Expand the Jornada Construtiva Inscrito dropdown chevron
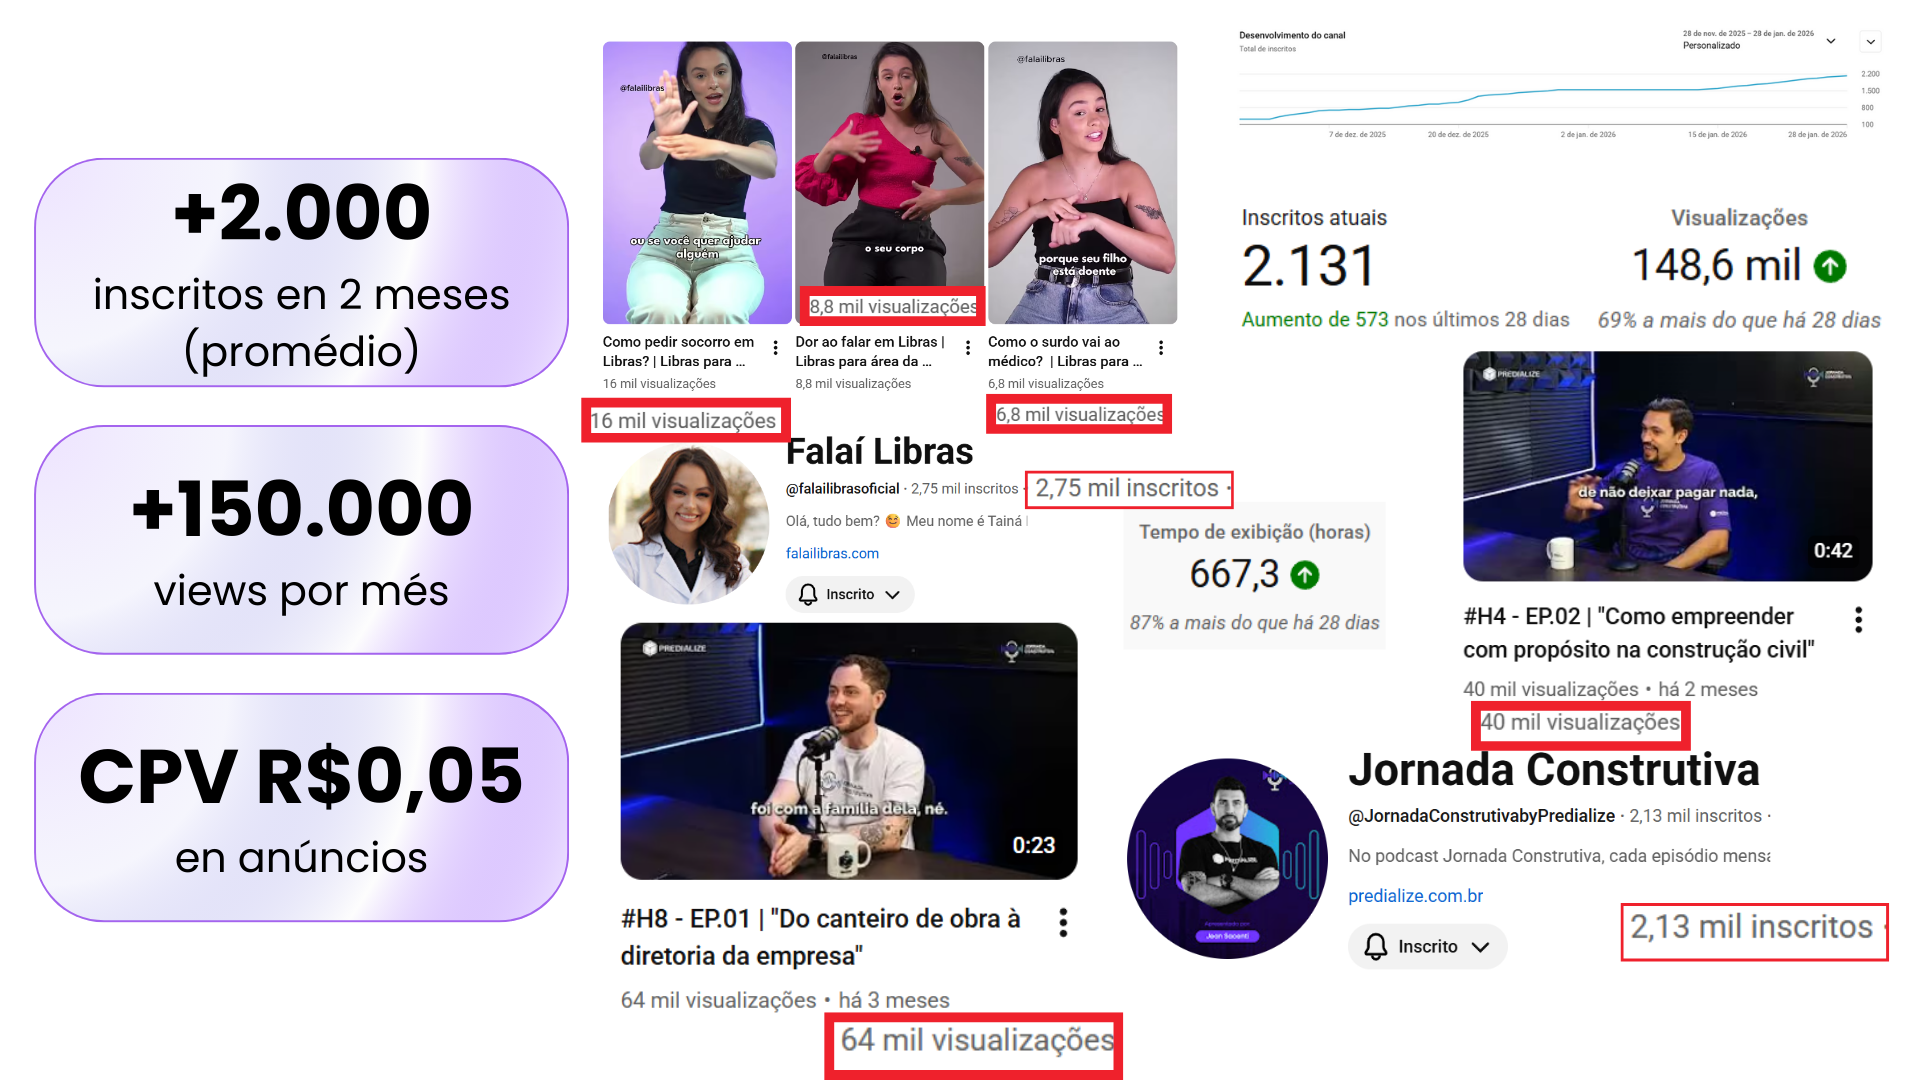Screen dimensions: 1920x1080 pos(1481,947)
